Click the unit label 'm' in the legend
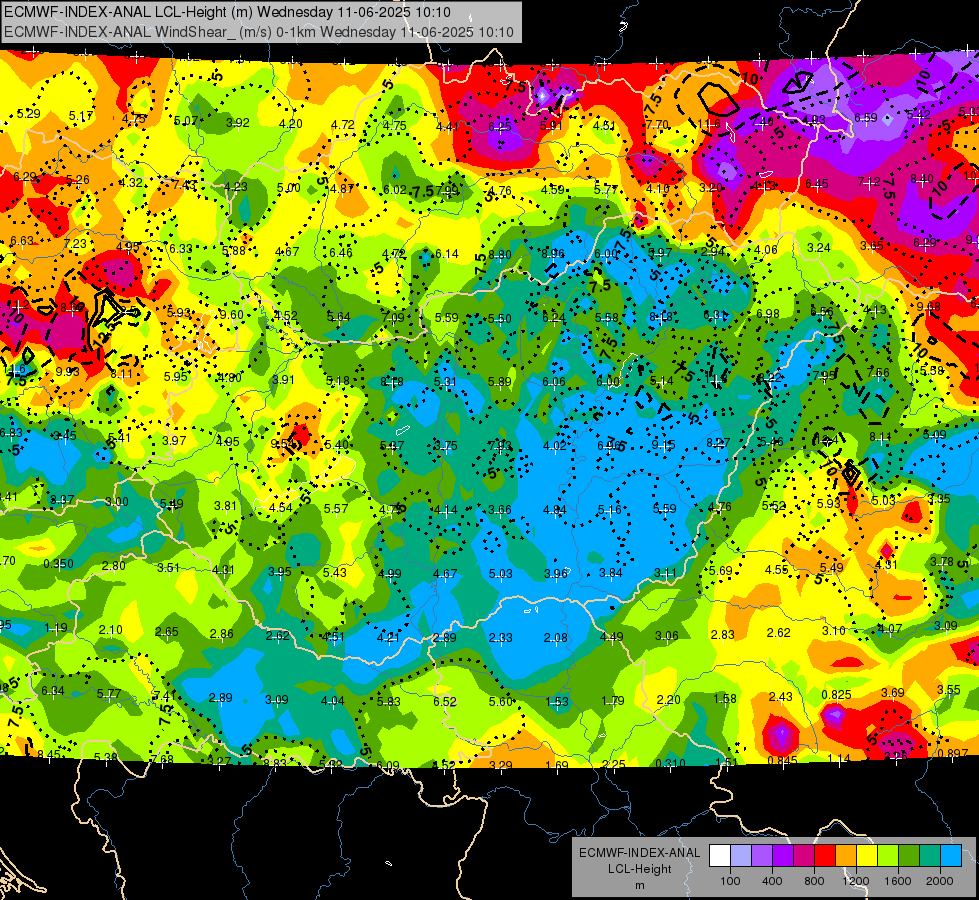The image size is (979, 900). tap(639, 885)
